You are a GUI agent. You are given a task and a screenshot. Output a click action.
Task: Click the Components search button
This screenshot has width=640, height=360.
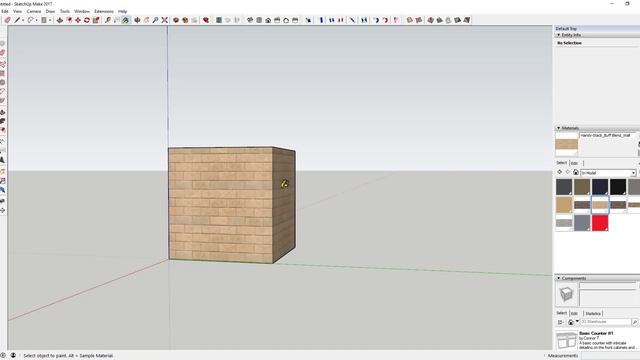click(635, 322)
